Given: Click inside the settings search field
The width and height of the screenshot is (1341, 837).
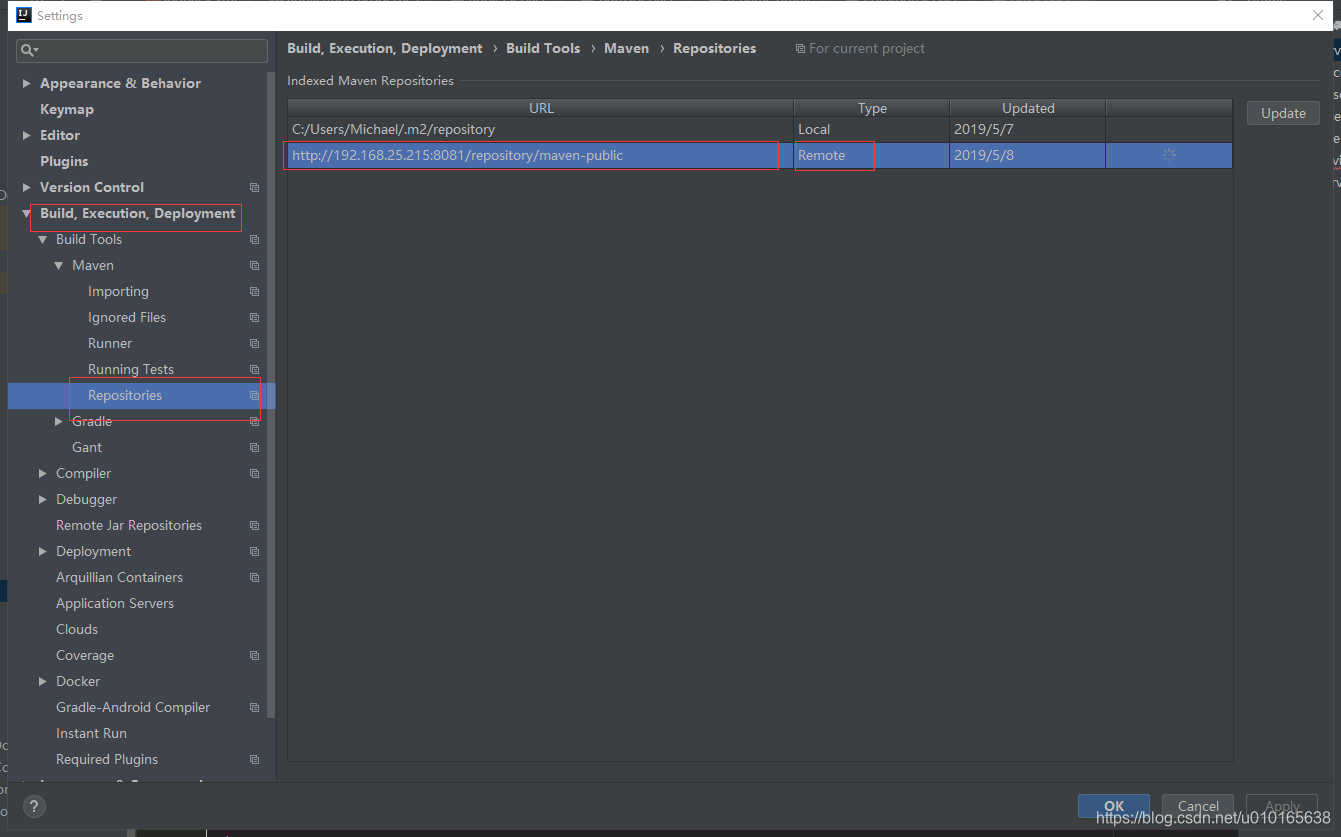Looking at the screenshot, I should pyautogui.click(x=142, y=50).
